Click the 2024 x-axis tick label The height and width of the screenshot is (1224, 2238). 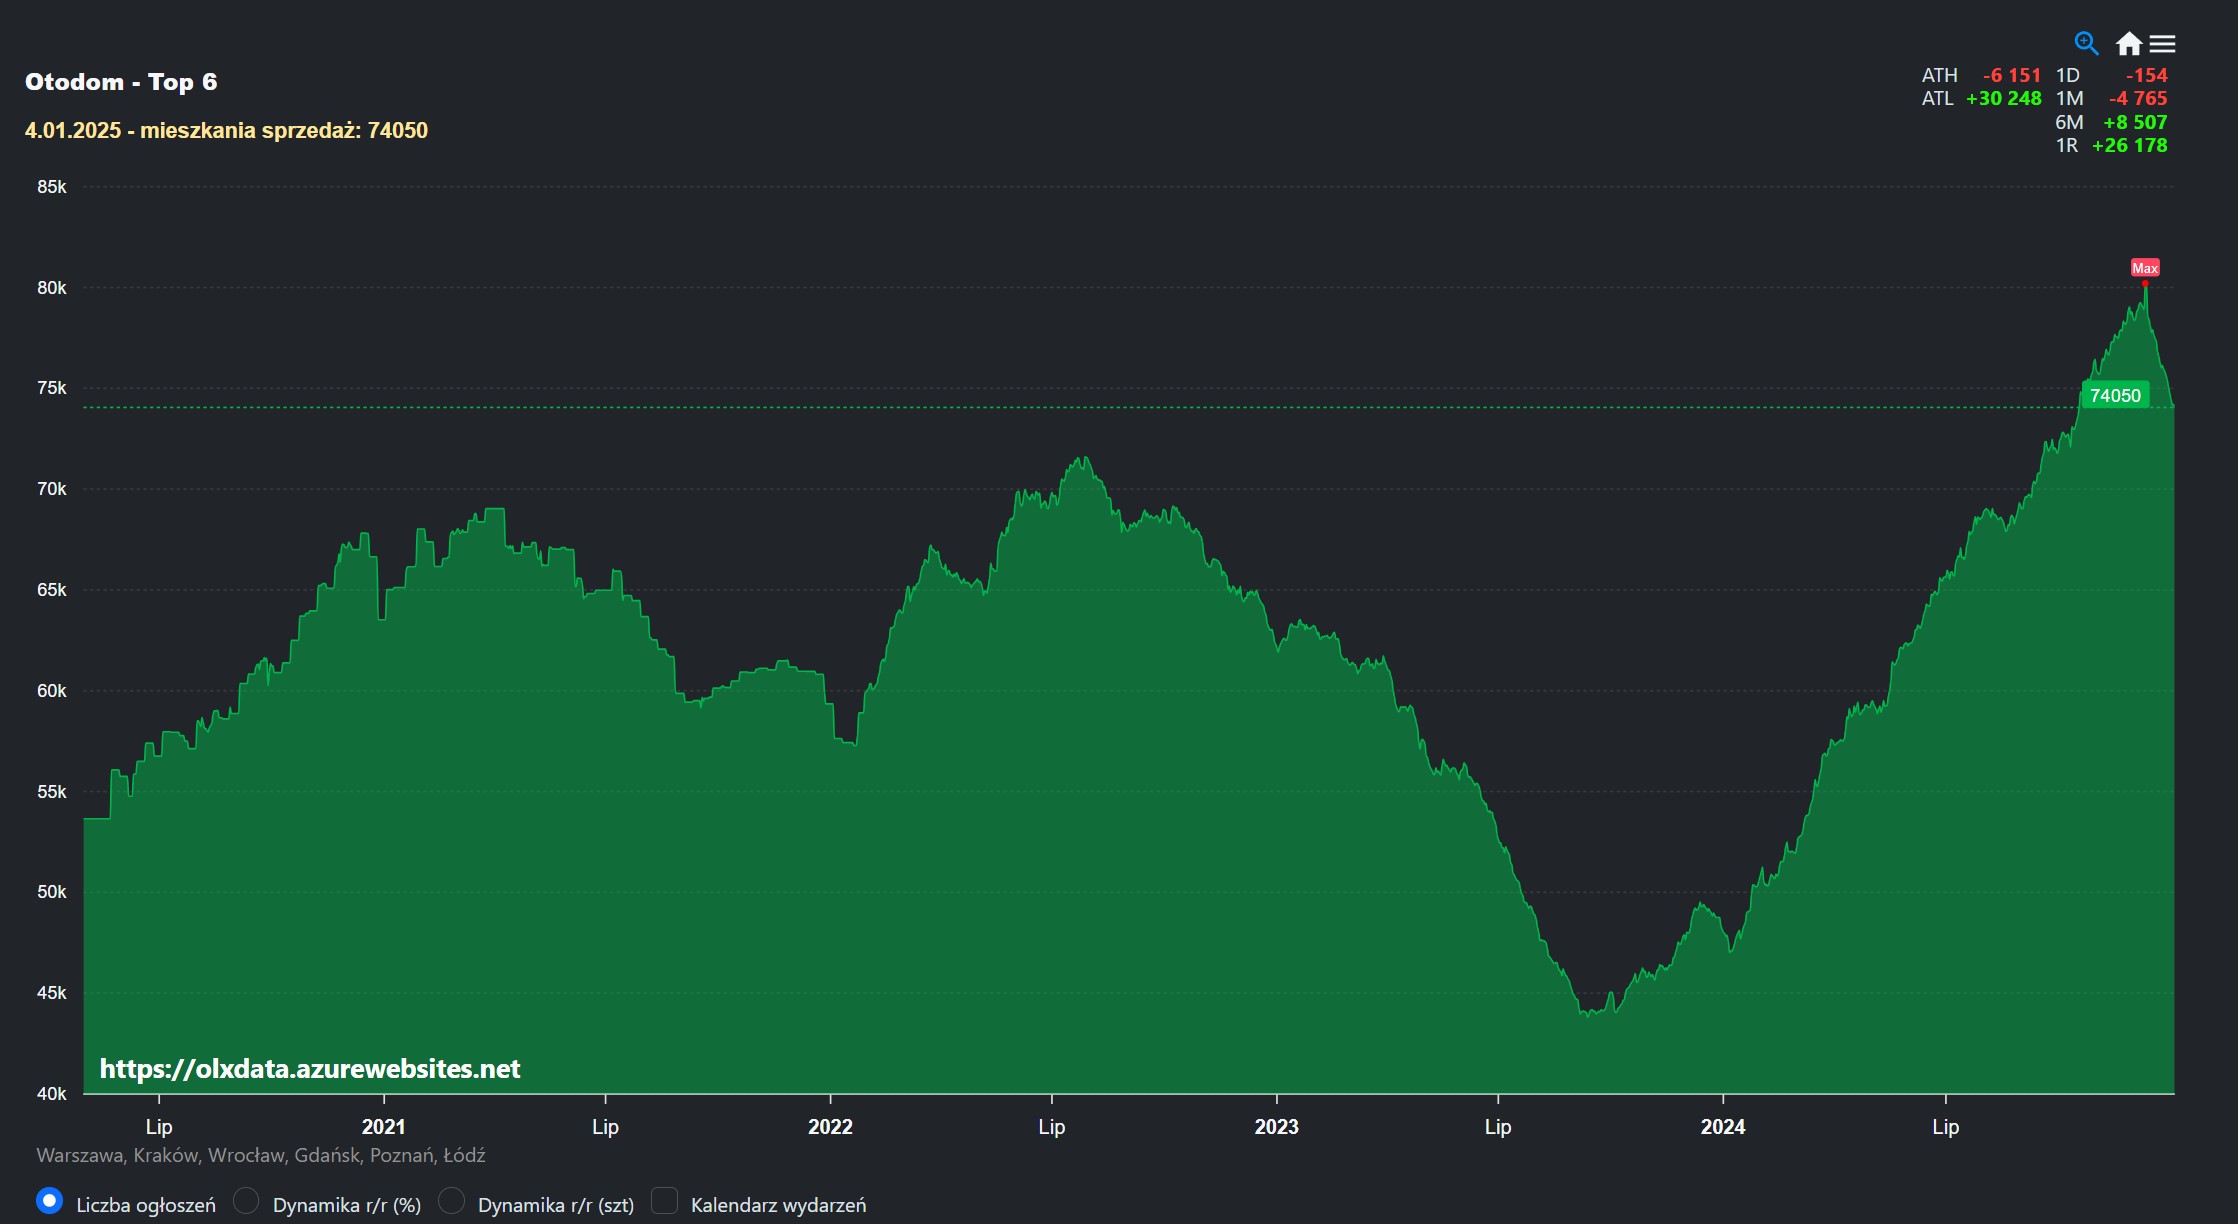click(1722, 1127)
